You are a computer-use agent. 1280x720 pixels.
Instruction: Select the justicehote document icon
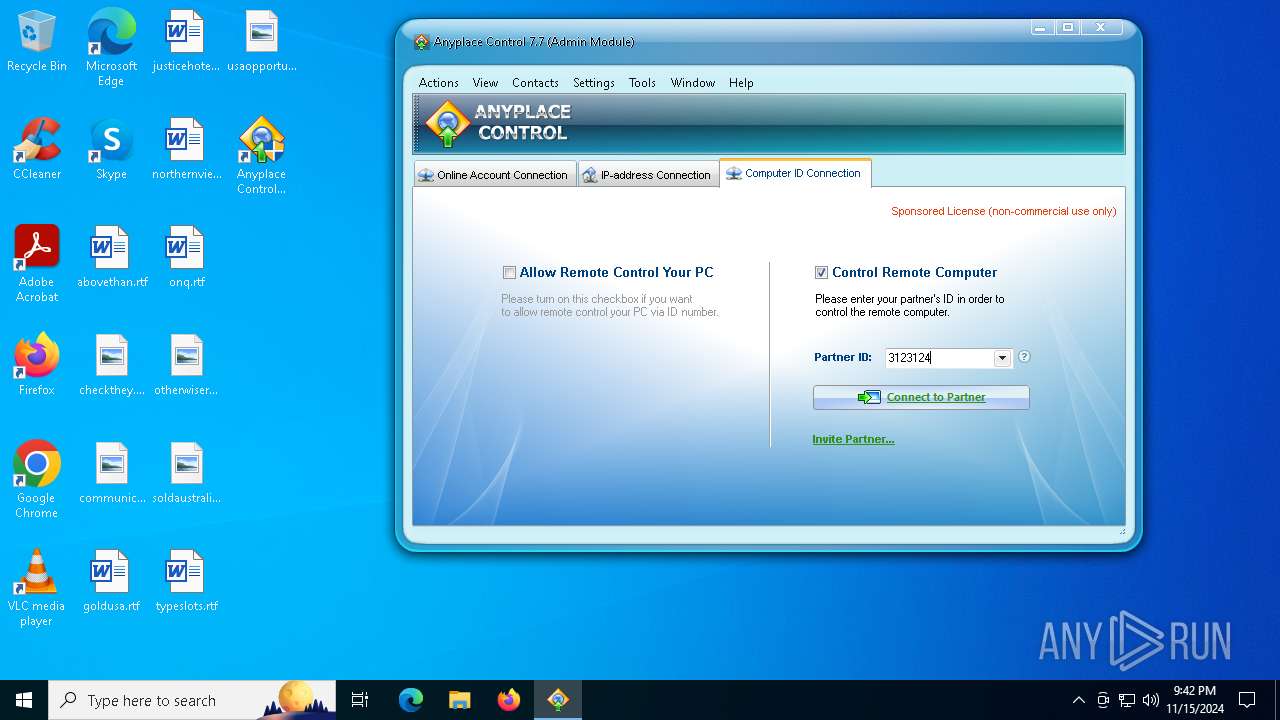(x=185, y=42)
